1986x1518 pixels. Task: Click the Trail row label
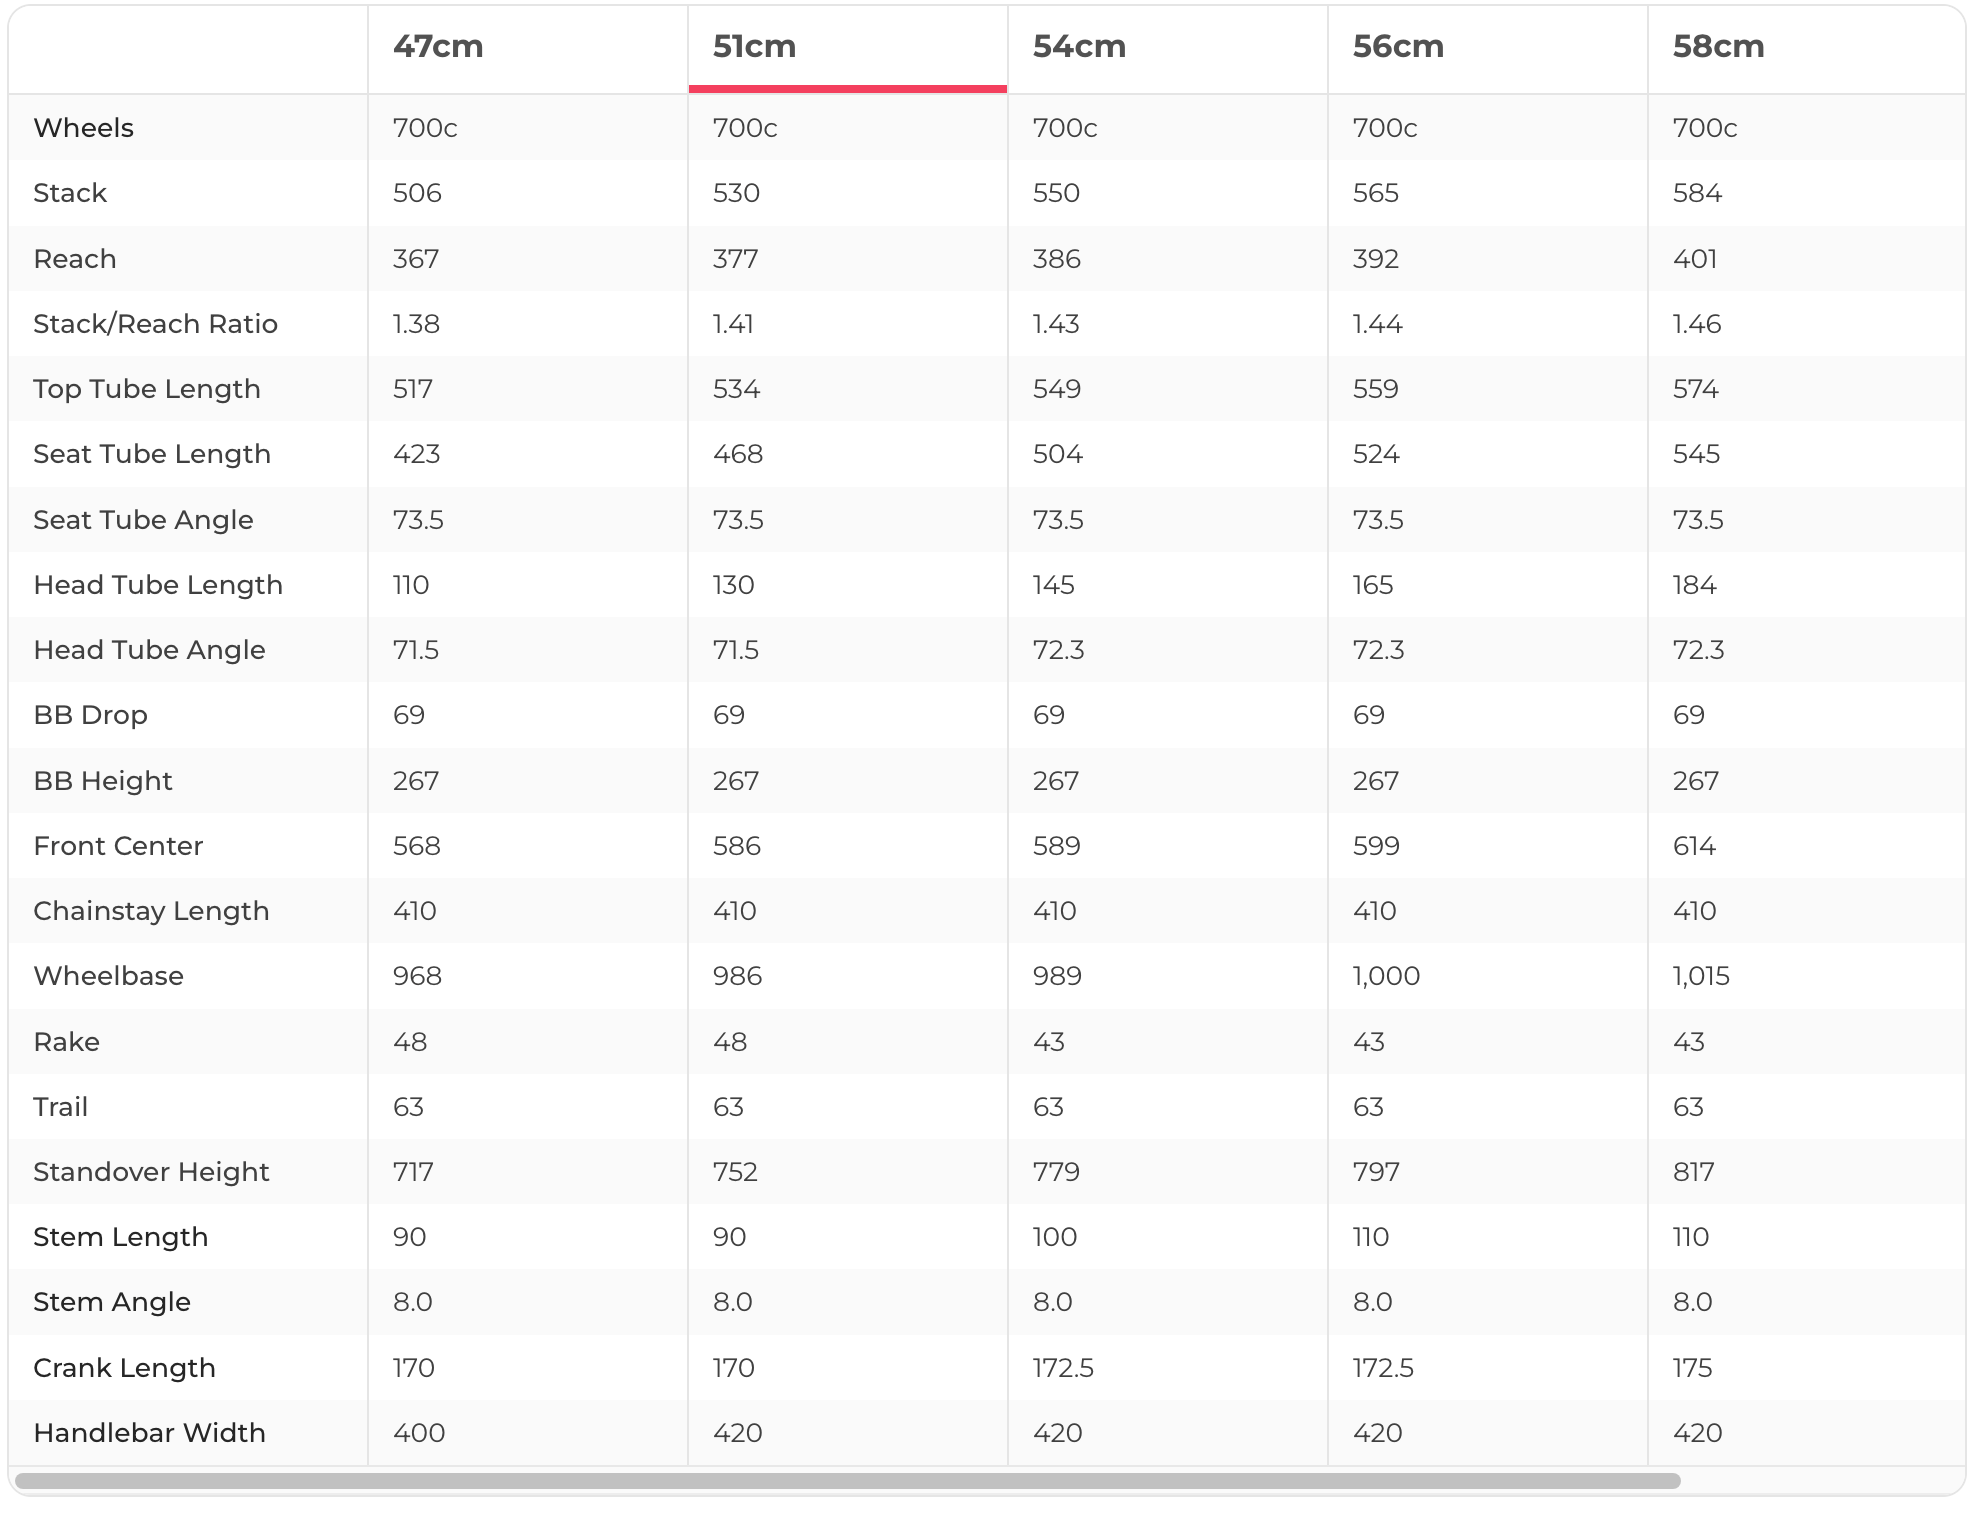[60, 1107]
